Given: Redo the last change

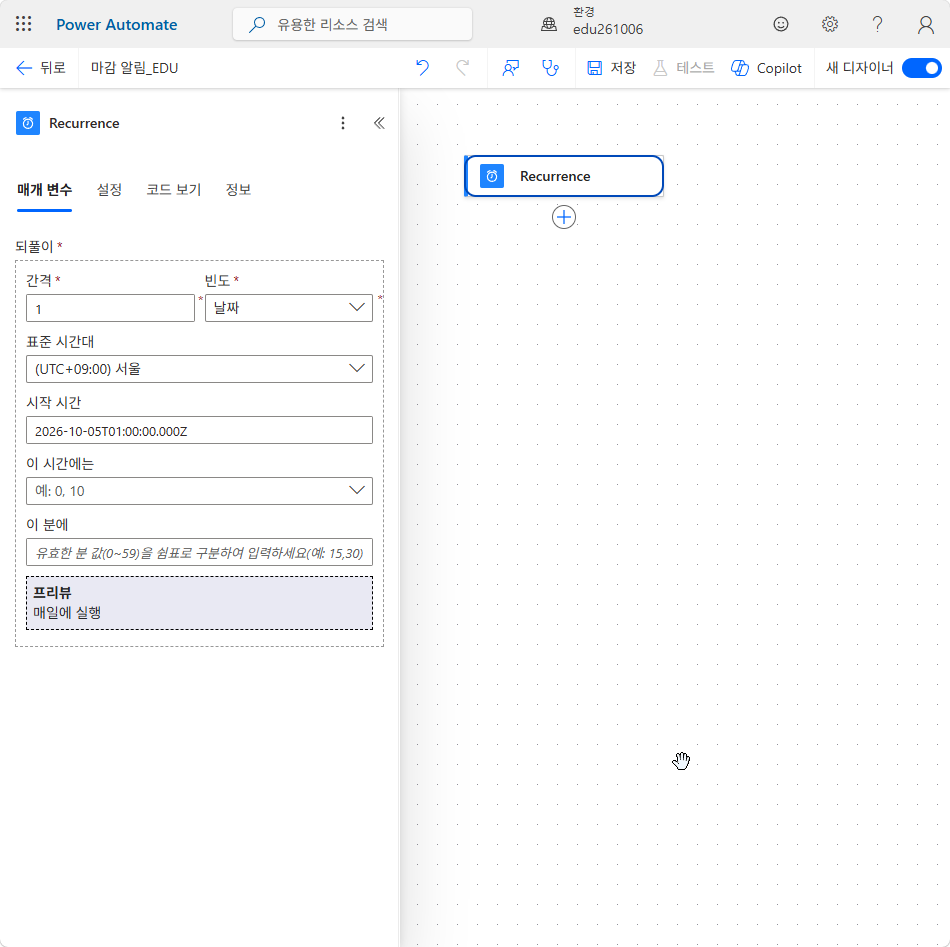Looking at the screenshot, I should [463, 68].
